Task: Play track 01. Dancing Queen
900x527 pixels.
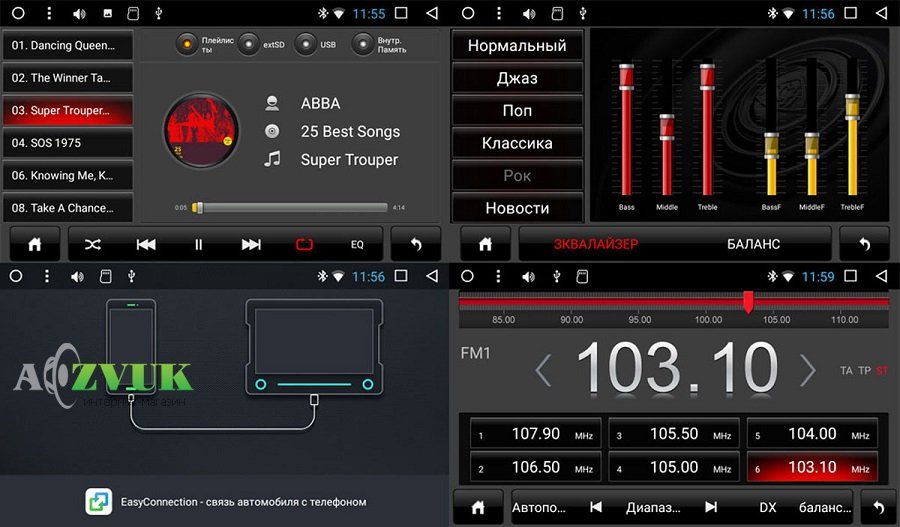Action: (68, 45)
